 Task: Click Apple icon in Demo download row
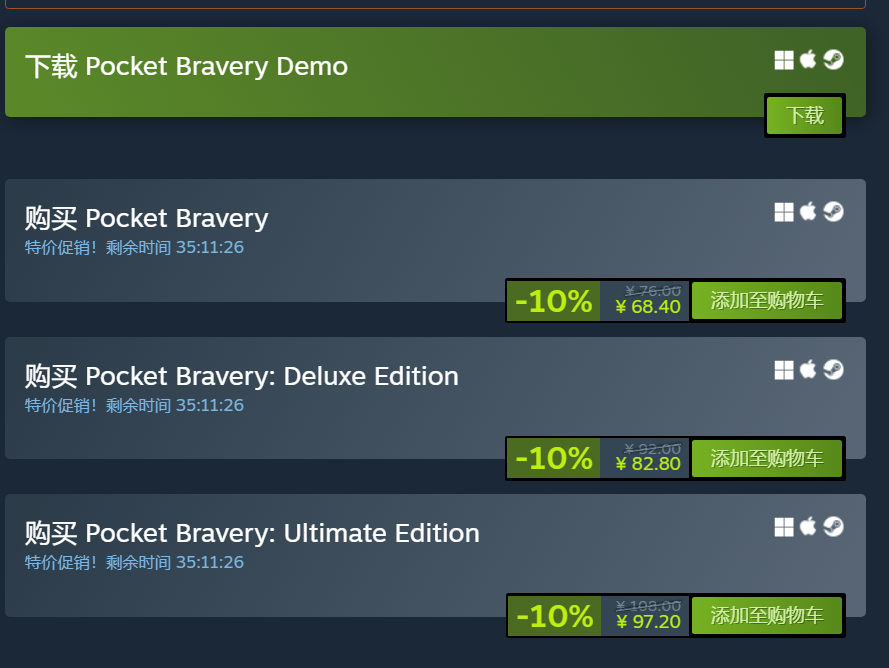click(808, 60)
